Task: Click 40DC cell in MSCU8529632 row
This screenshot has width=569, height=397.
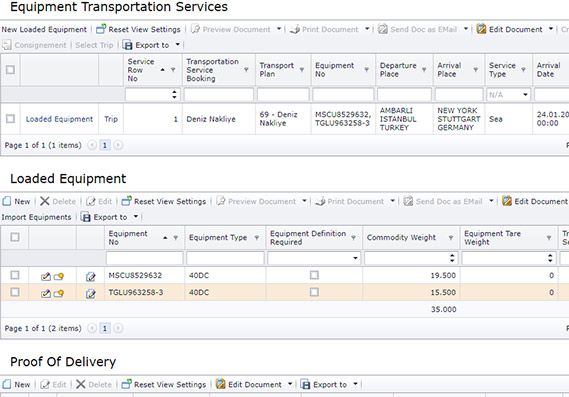Action: [x=225, y=275]
